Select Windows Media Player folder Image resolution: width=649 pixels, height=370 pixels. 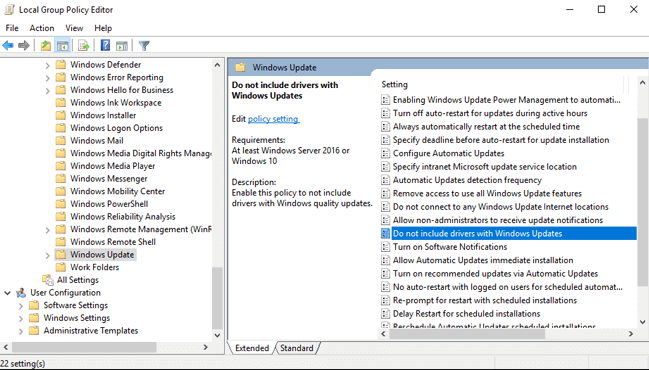113,166
